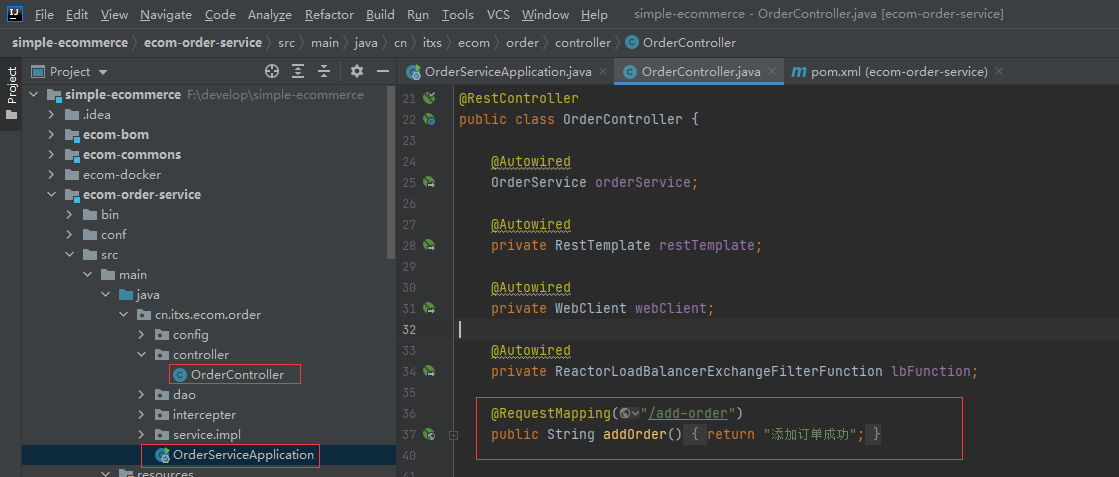Click autowired gutter icon for restTemplate line 28

429,245
